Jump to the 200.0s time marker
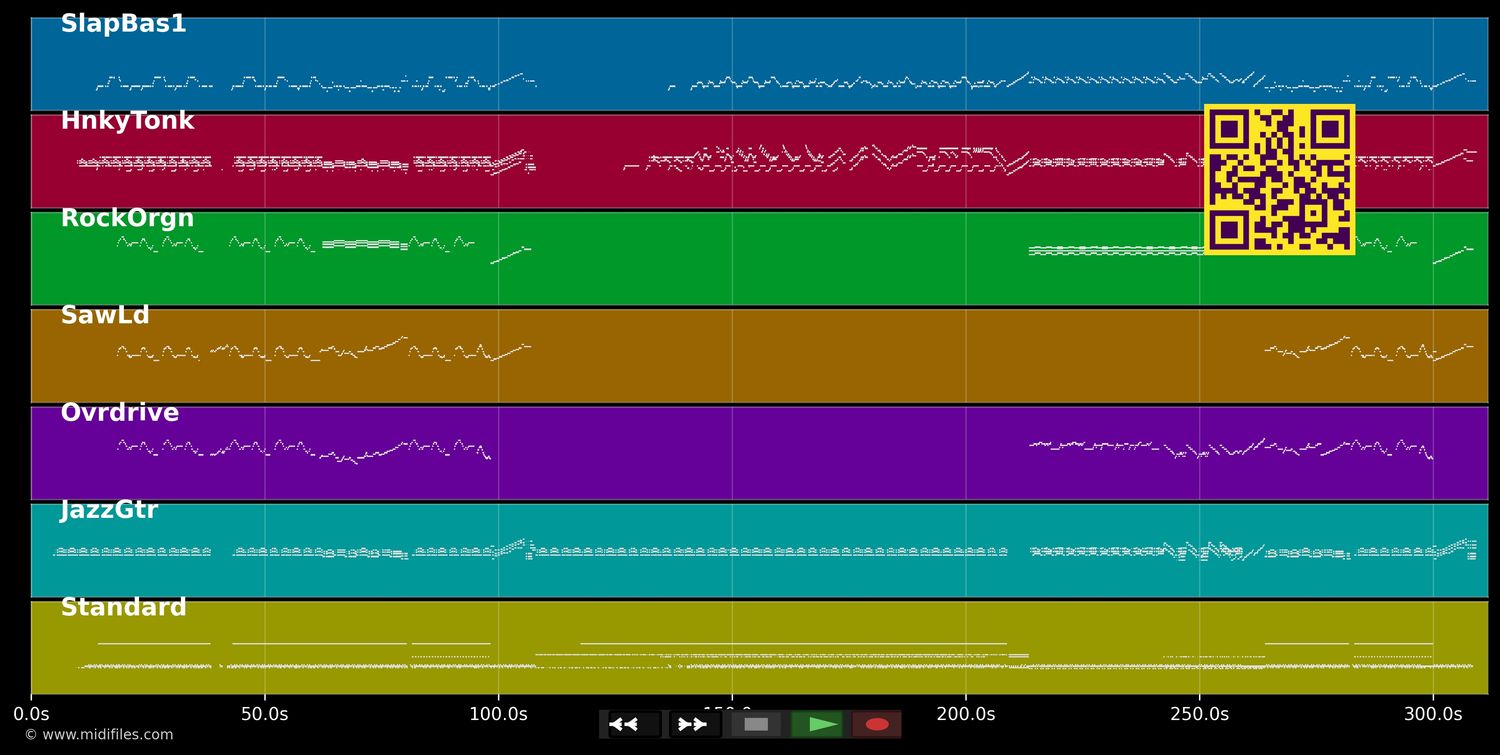 (966, 714)
